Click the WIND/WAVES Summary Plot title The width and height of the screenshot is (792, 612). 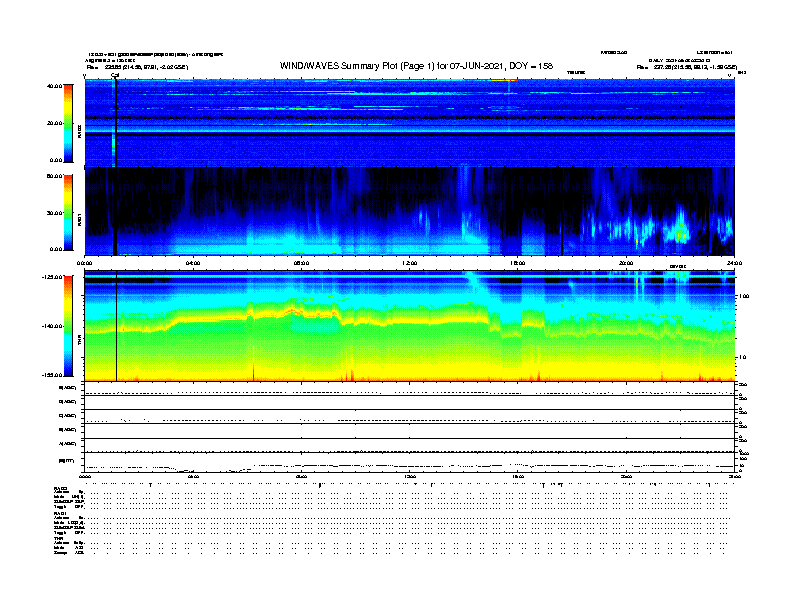(416, 66)
